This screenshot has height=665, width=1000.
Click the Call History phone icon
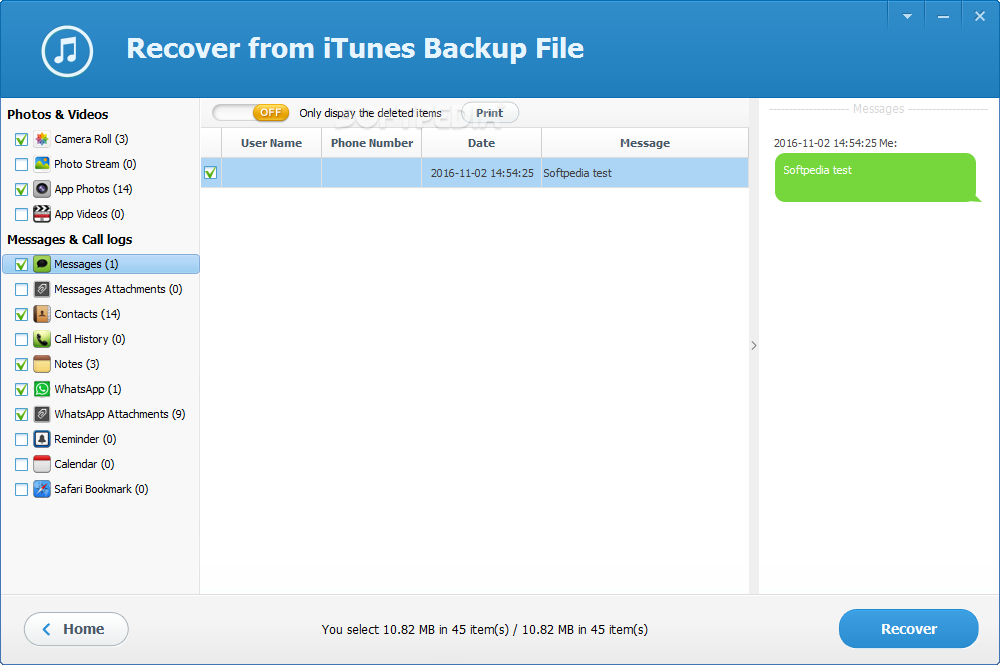click(41, 339)
